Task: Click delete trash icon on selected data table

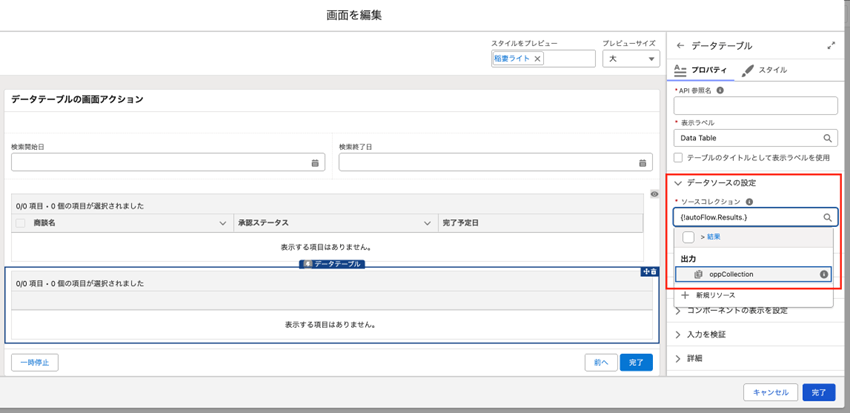Action: (x=654, y=271)
